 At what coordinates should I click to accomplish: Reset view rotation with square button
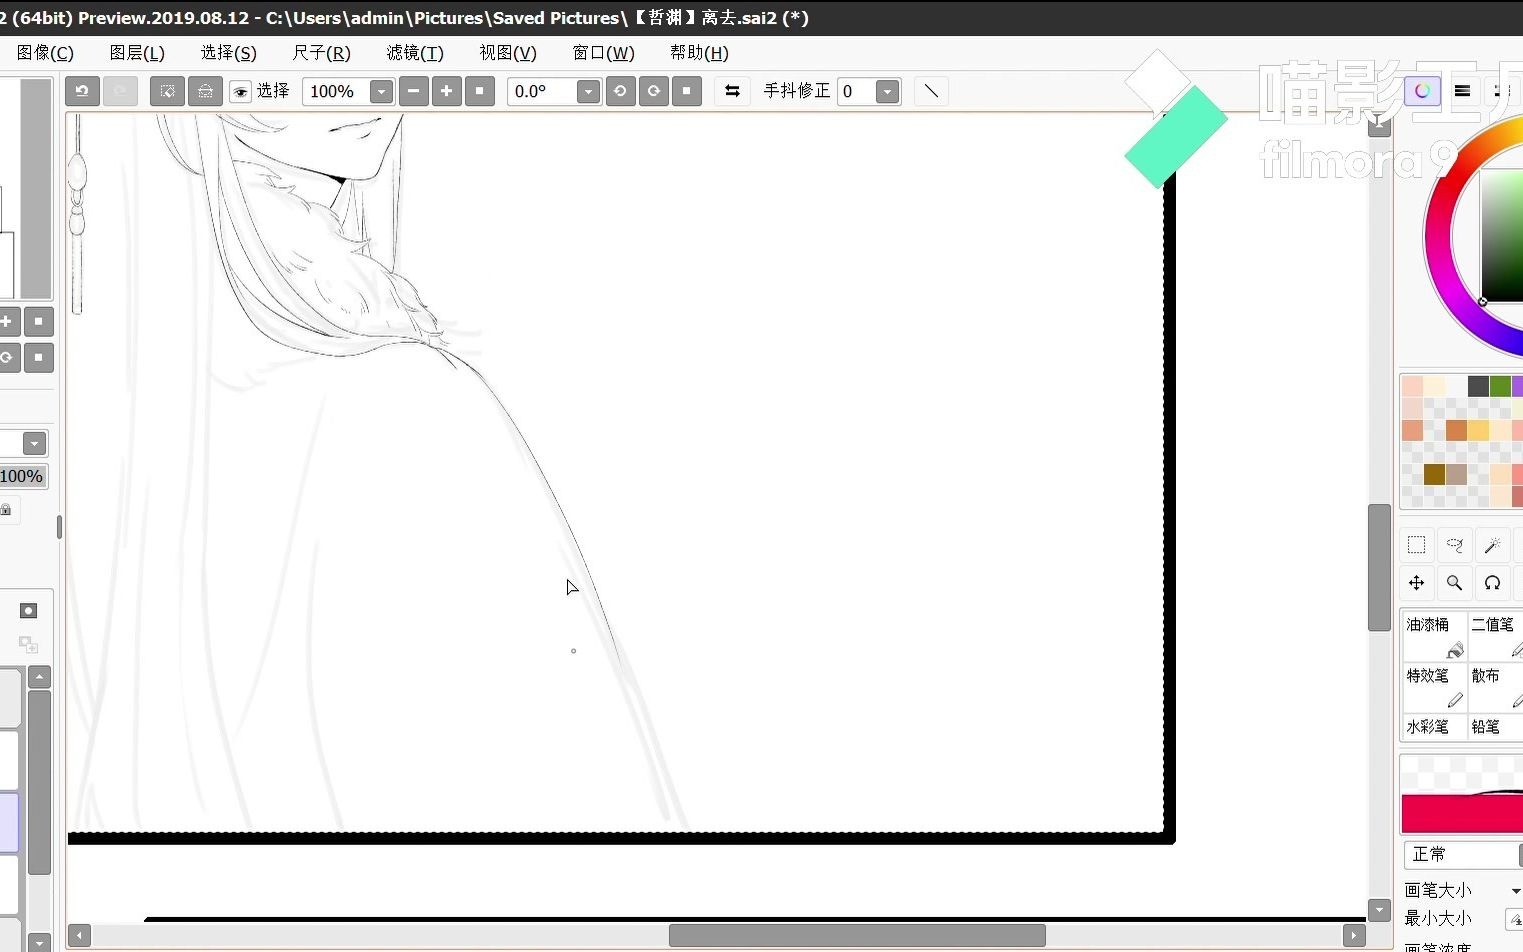coord(686,91)
